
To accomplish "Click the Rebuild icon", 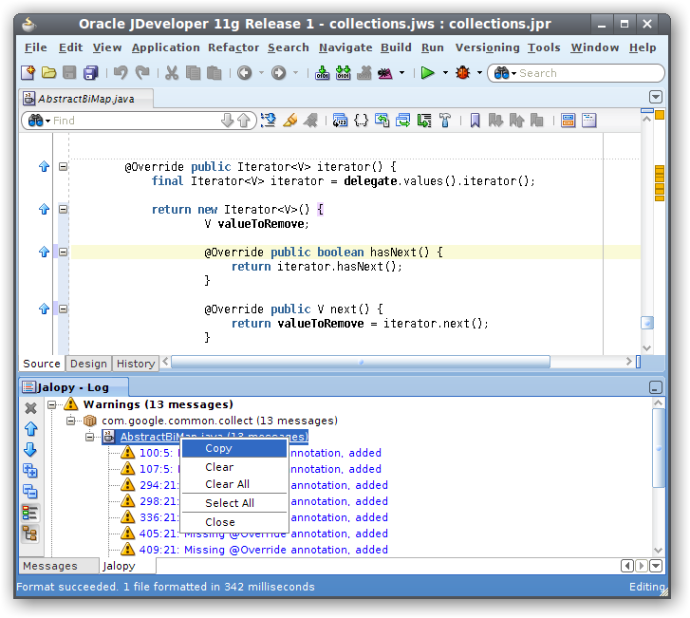I will pos(343,73).
